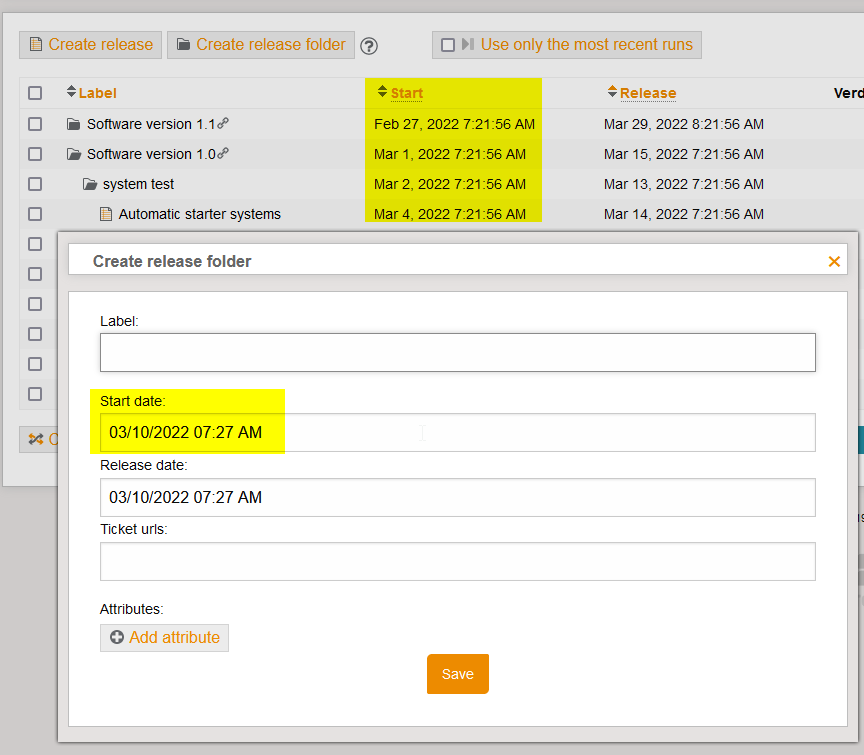Tick the checkbox for system test row
The image size is (864, 755).
pos(35,184)
